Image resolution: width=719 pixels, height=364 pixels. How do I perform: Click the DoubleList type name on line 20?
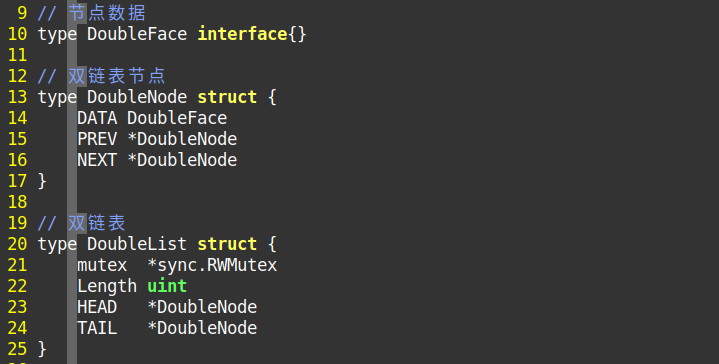(x=137, y=244)
